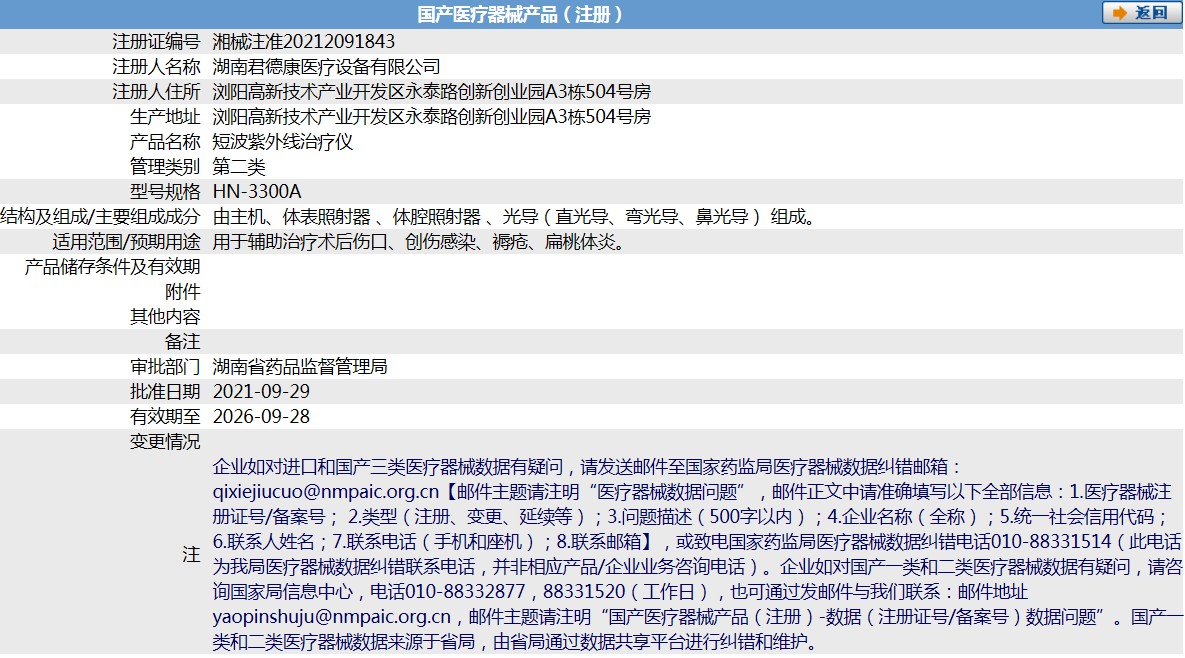This screenshot has width=1185, height=658.
Task: Click the 附件 label
Action: [182, 292]
